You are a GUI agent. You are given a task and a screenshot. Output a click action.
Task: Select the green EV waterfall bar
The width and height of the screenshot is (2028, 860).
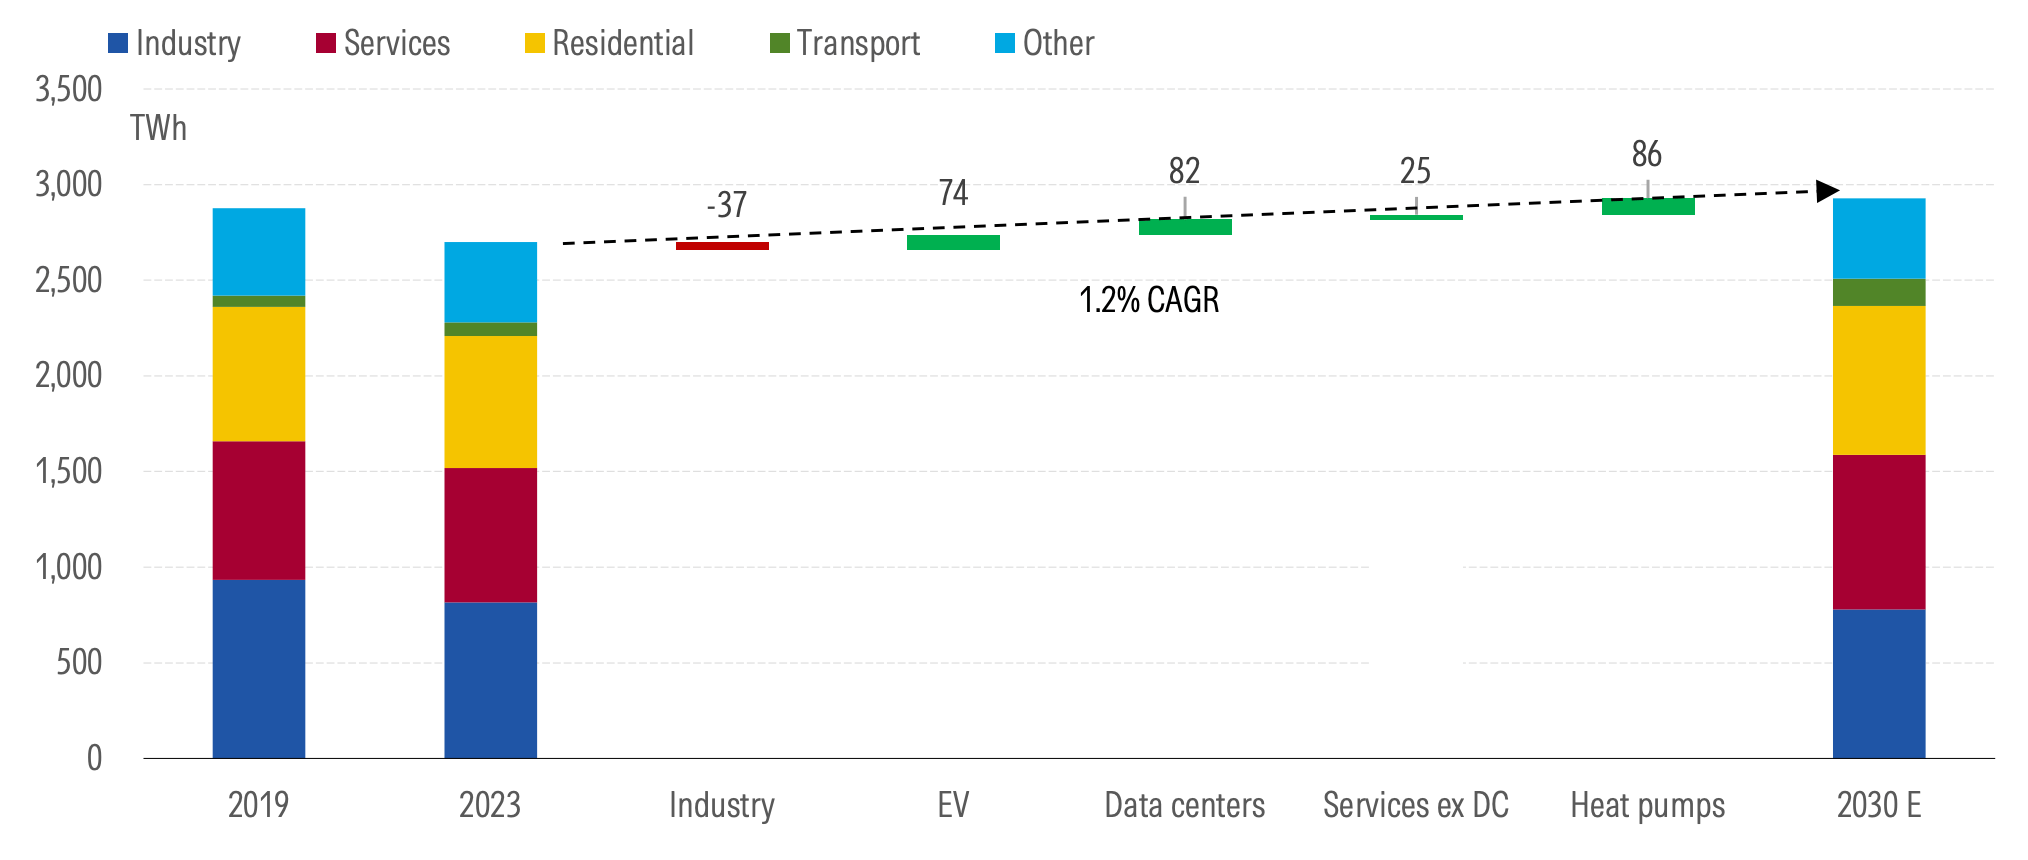pos(953,243)
